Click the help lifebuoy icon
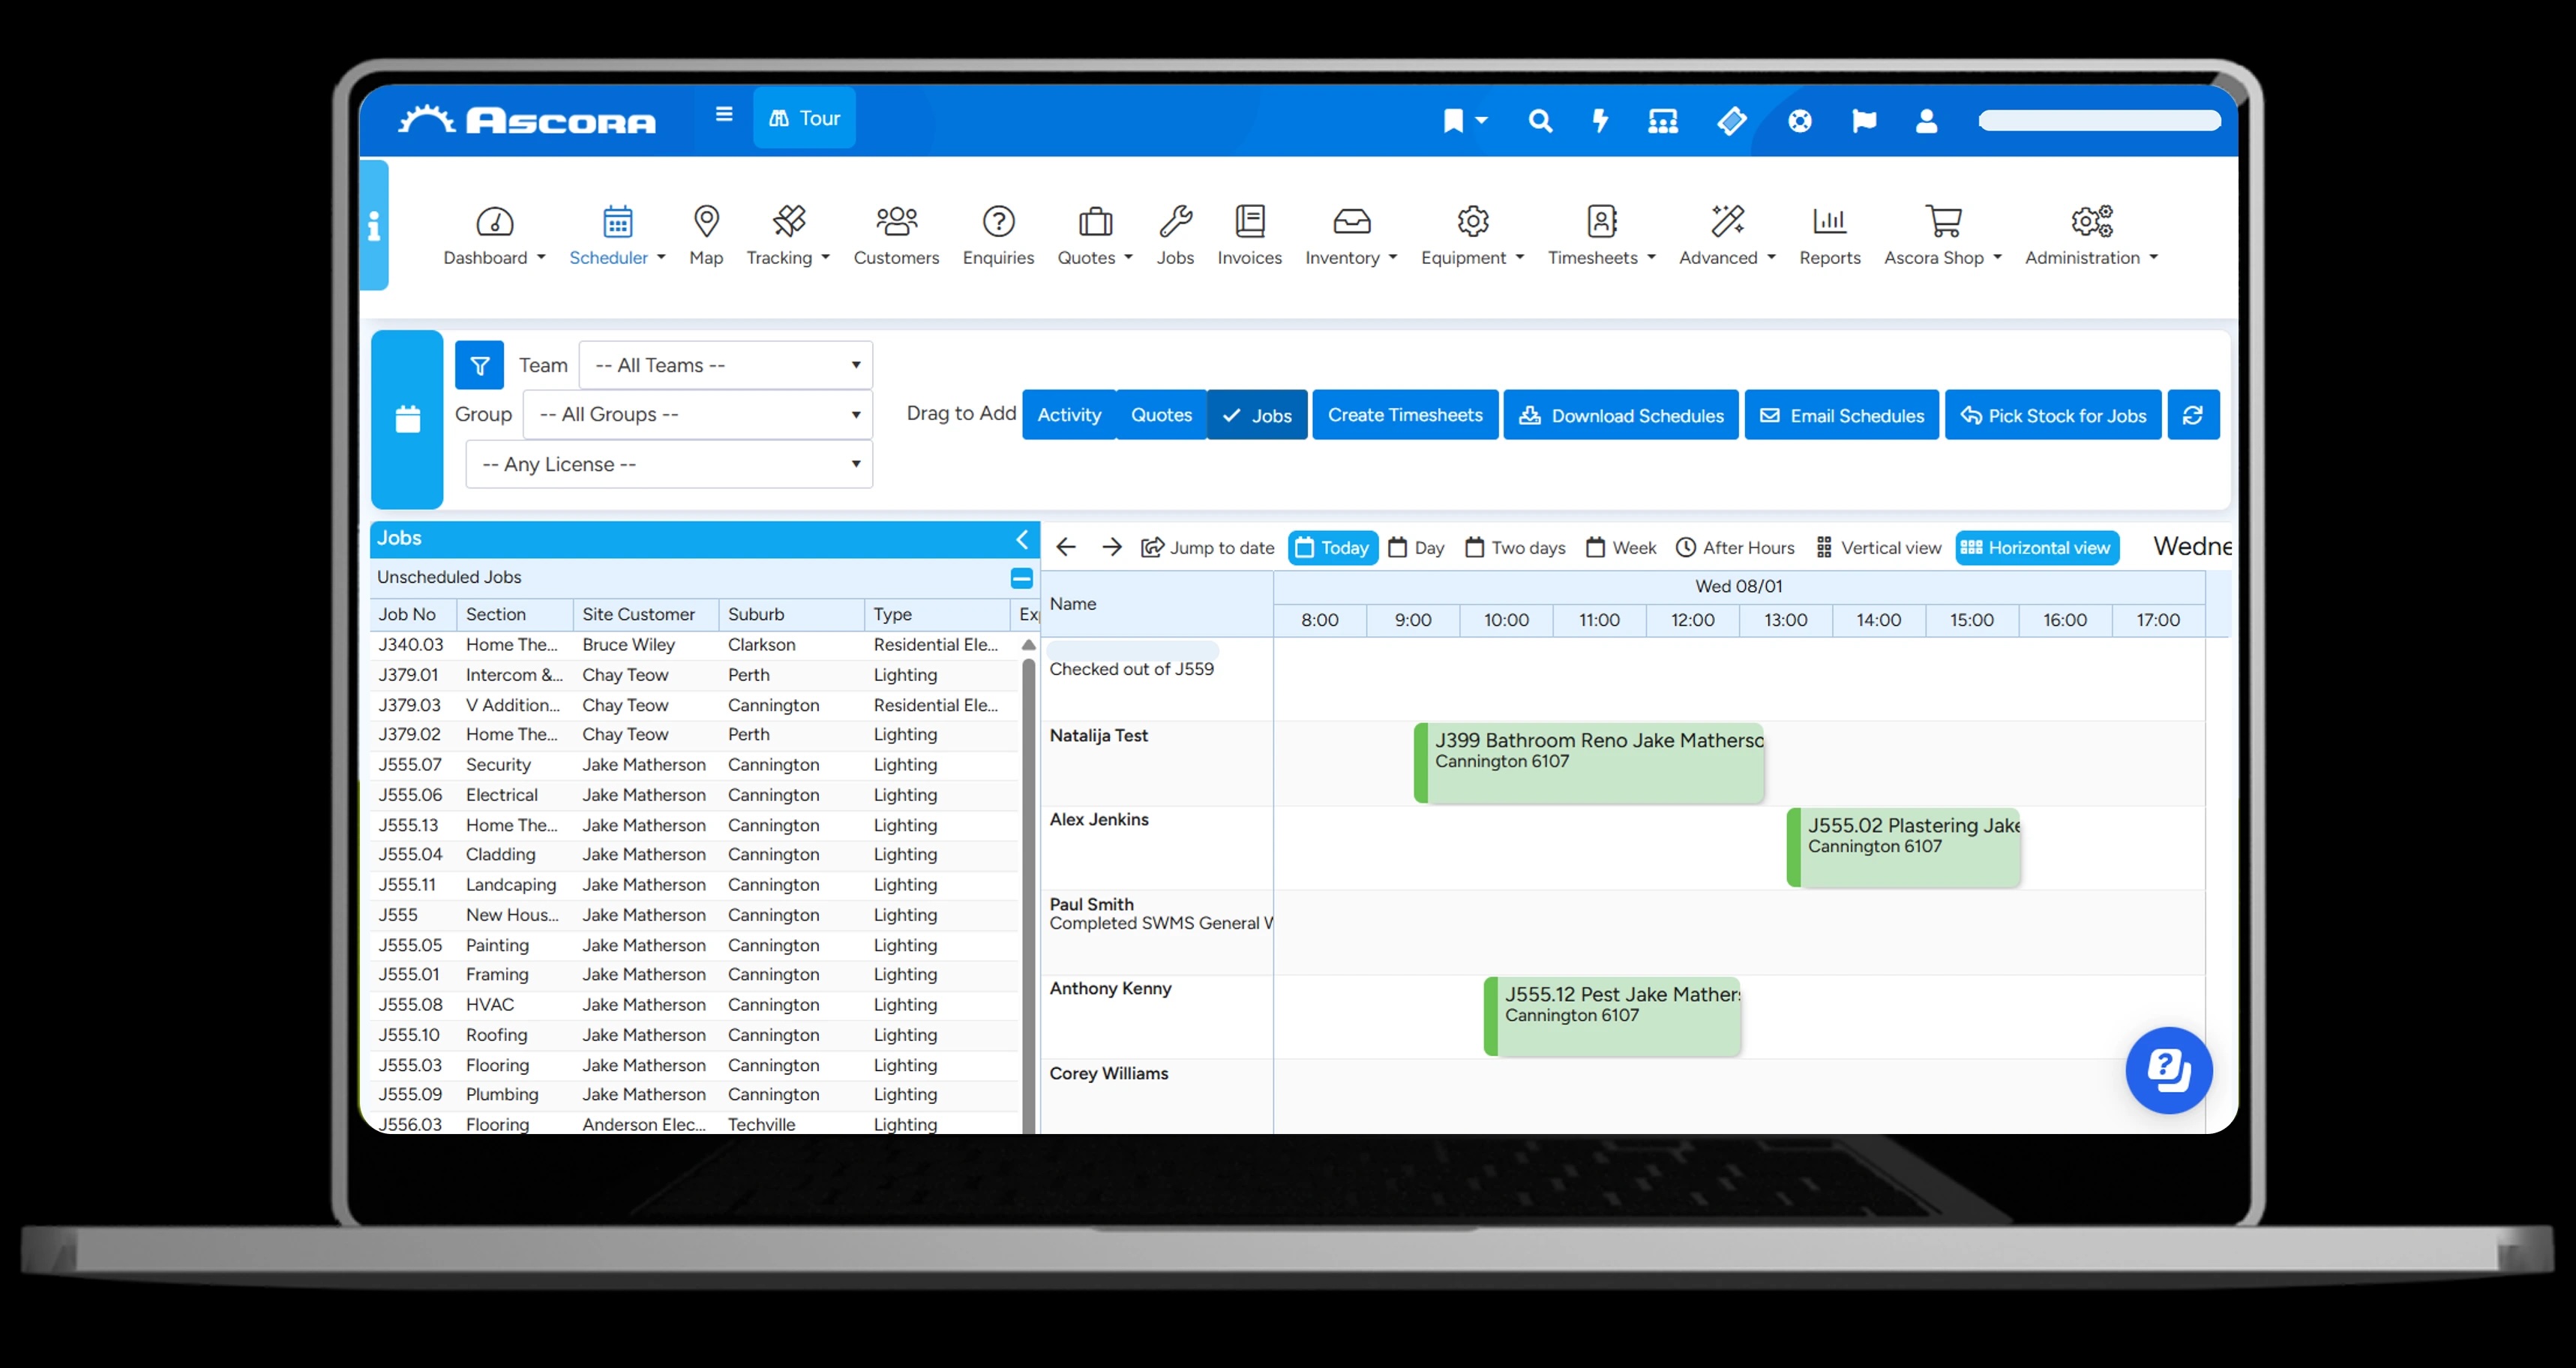Viewport: 2576px width, 1368px height. coord(1798,121)
